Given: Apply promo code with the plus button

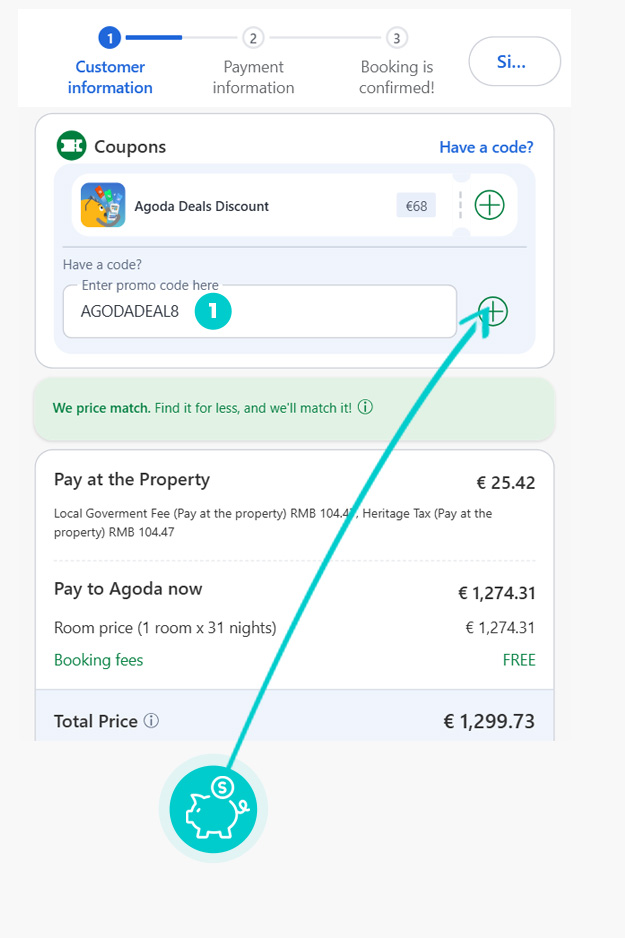Looking at the screenshot, I should 492,311.
